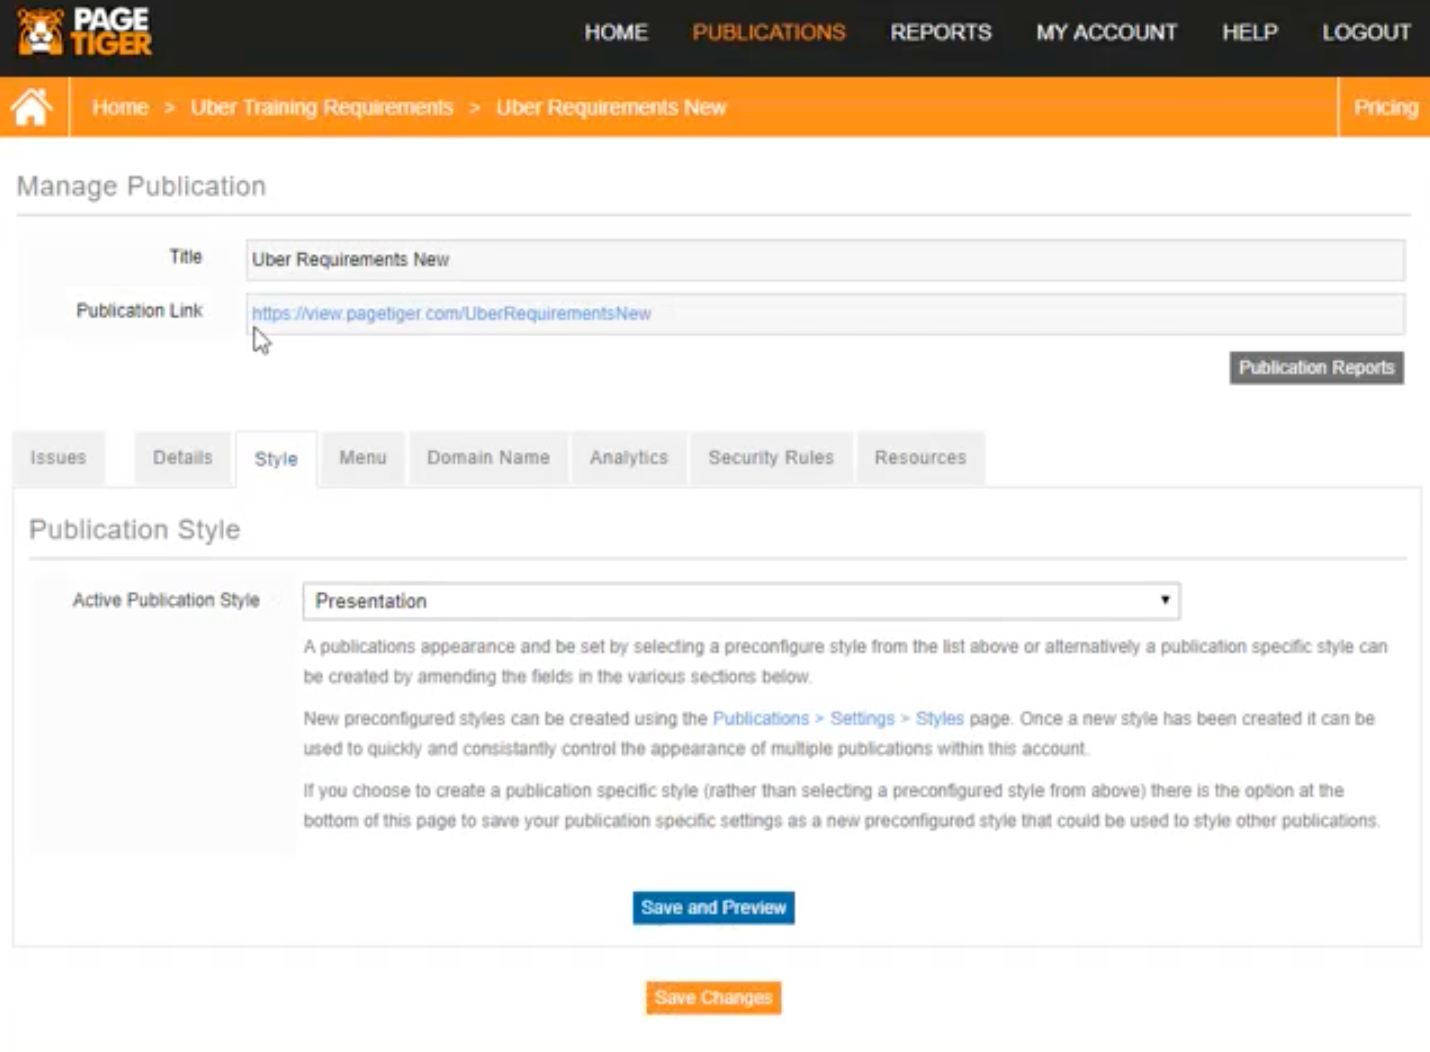
Task: Click the Save and Preview button
Action: coord(714,908)
